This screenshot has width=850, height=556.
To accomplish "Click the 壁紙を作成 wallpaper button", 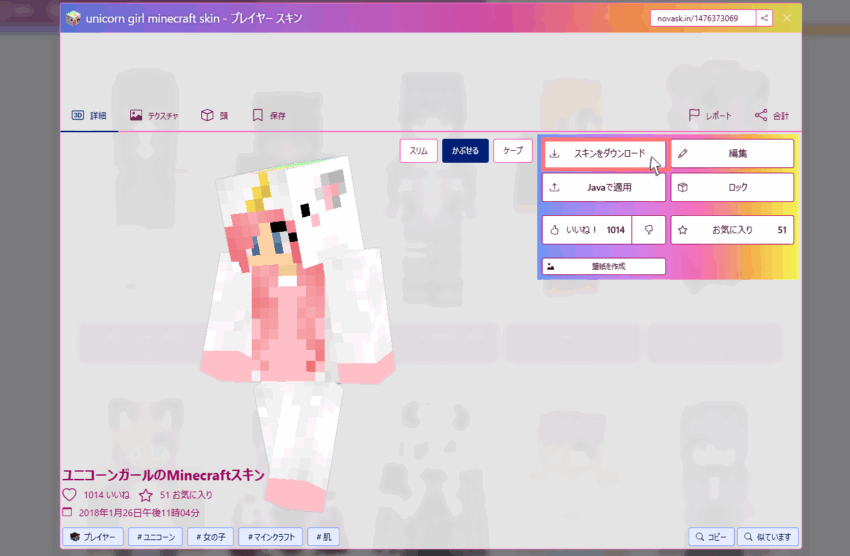I will 603,267.
